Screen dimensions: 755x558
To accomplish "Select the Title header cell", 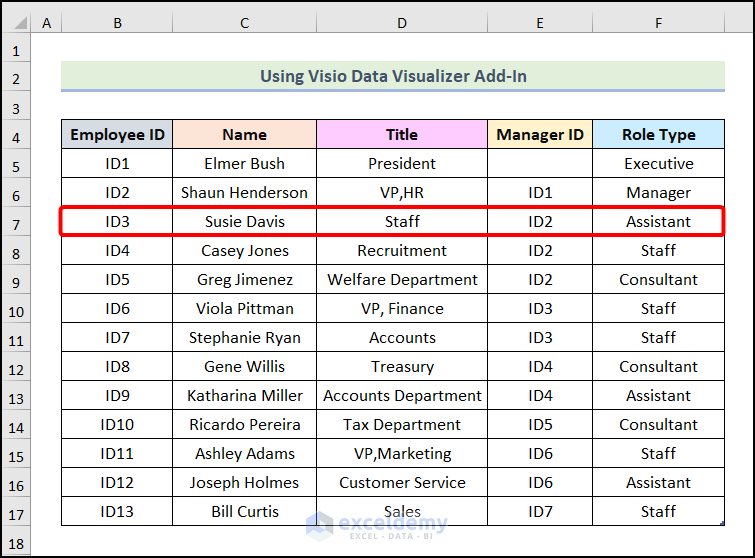I will point(402,135).
